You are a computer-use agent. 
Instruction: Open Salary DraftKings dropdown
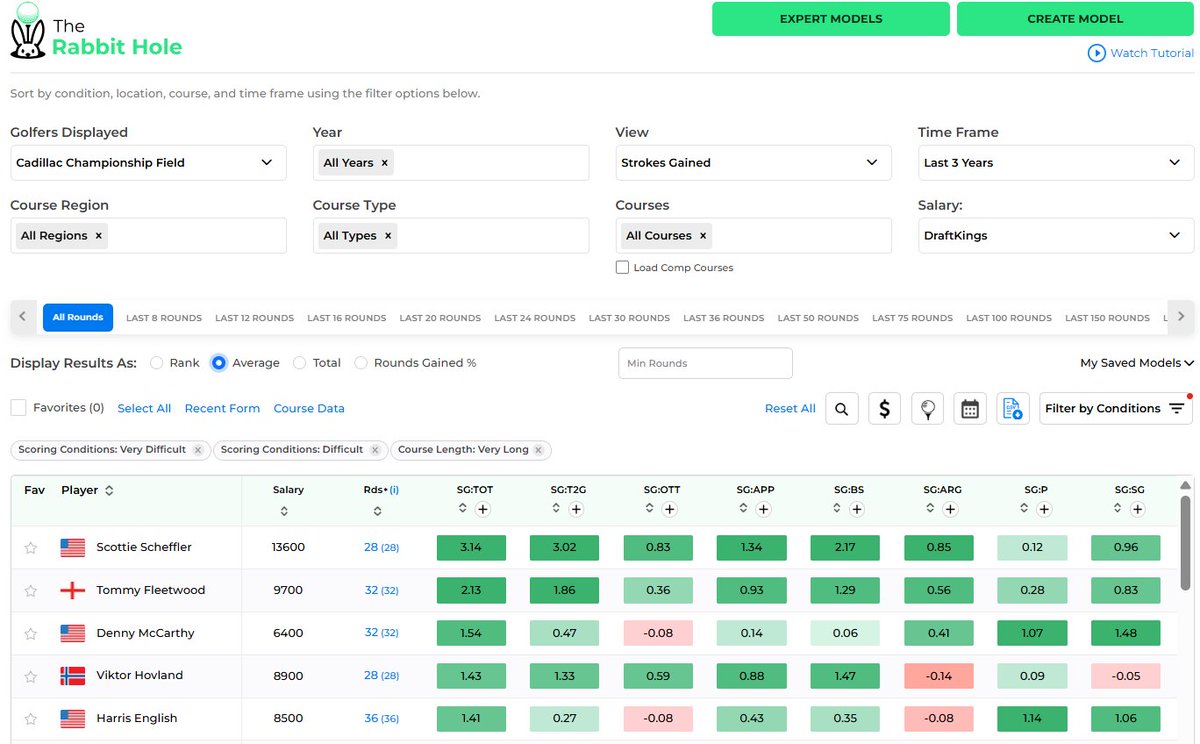1056,236
